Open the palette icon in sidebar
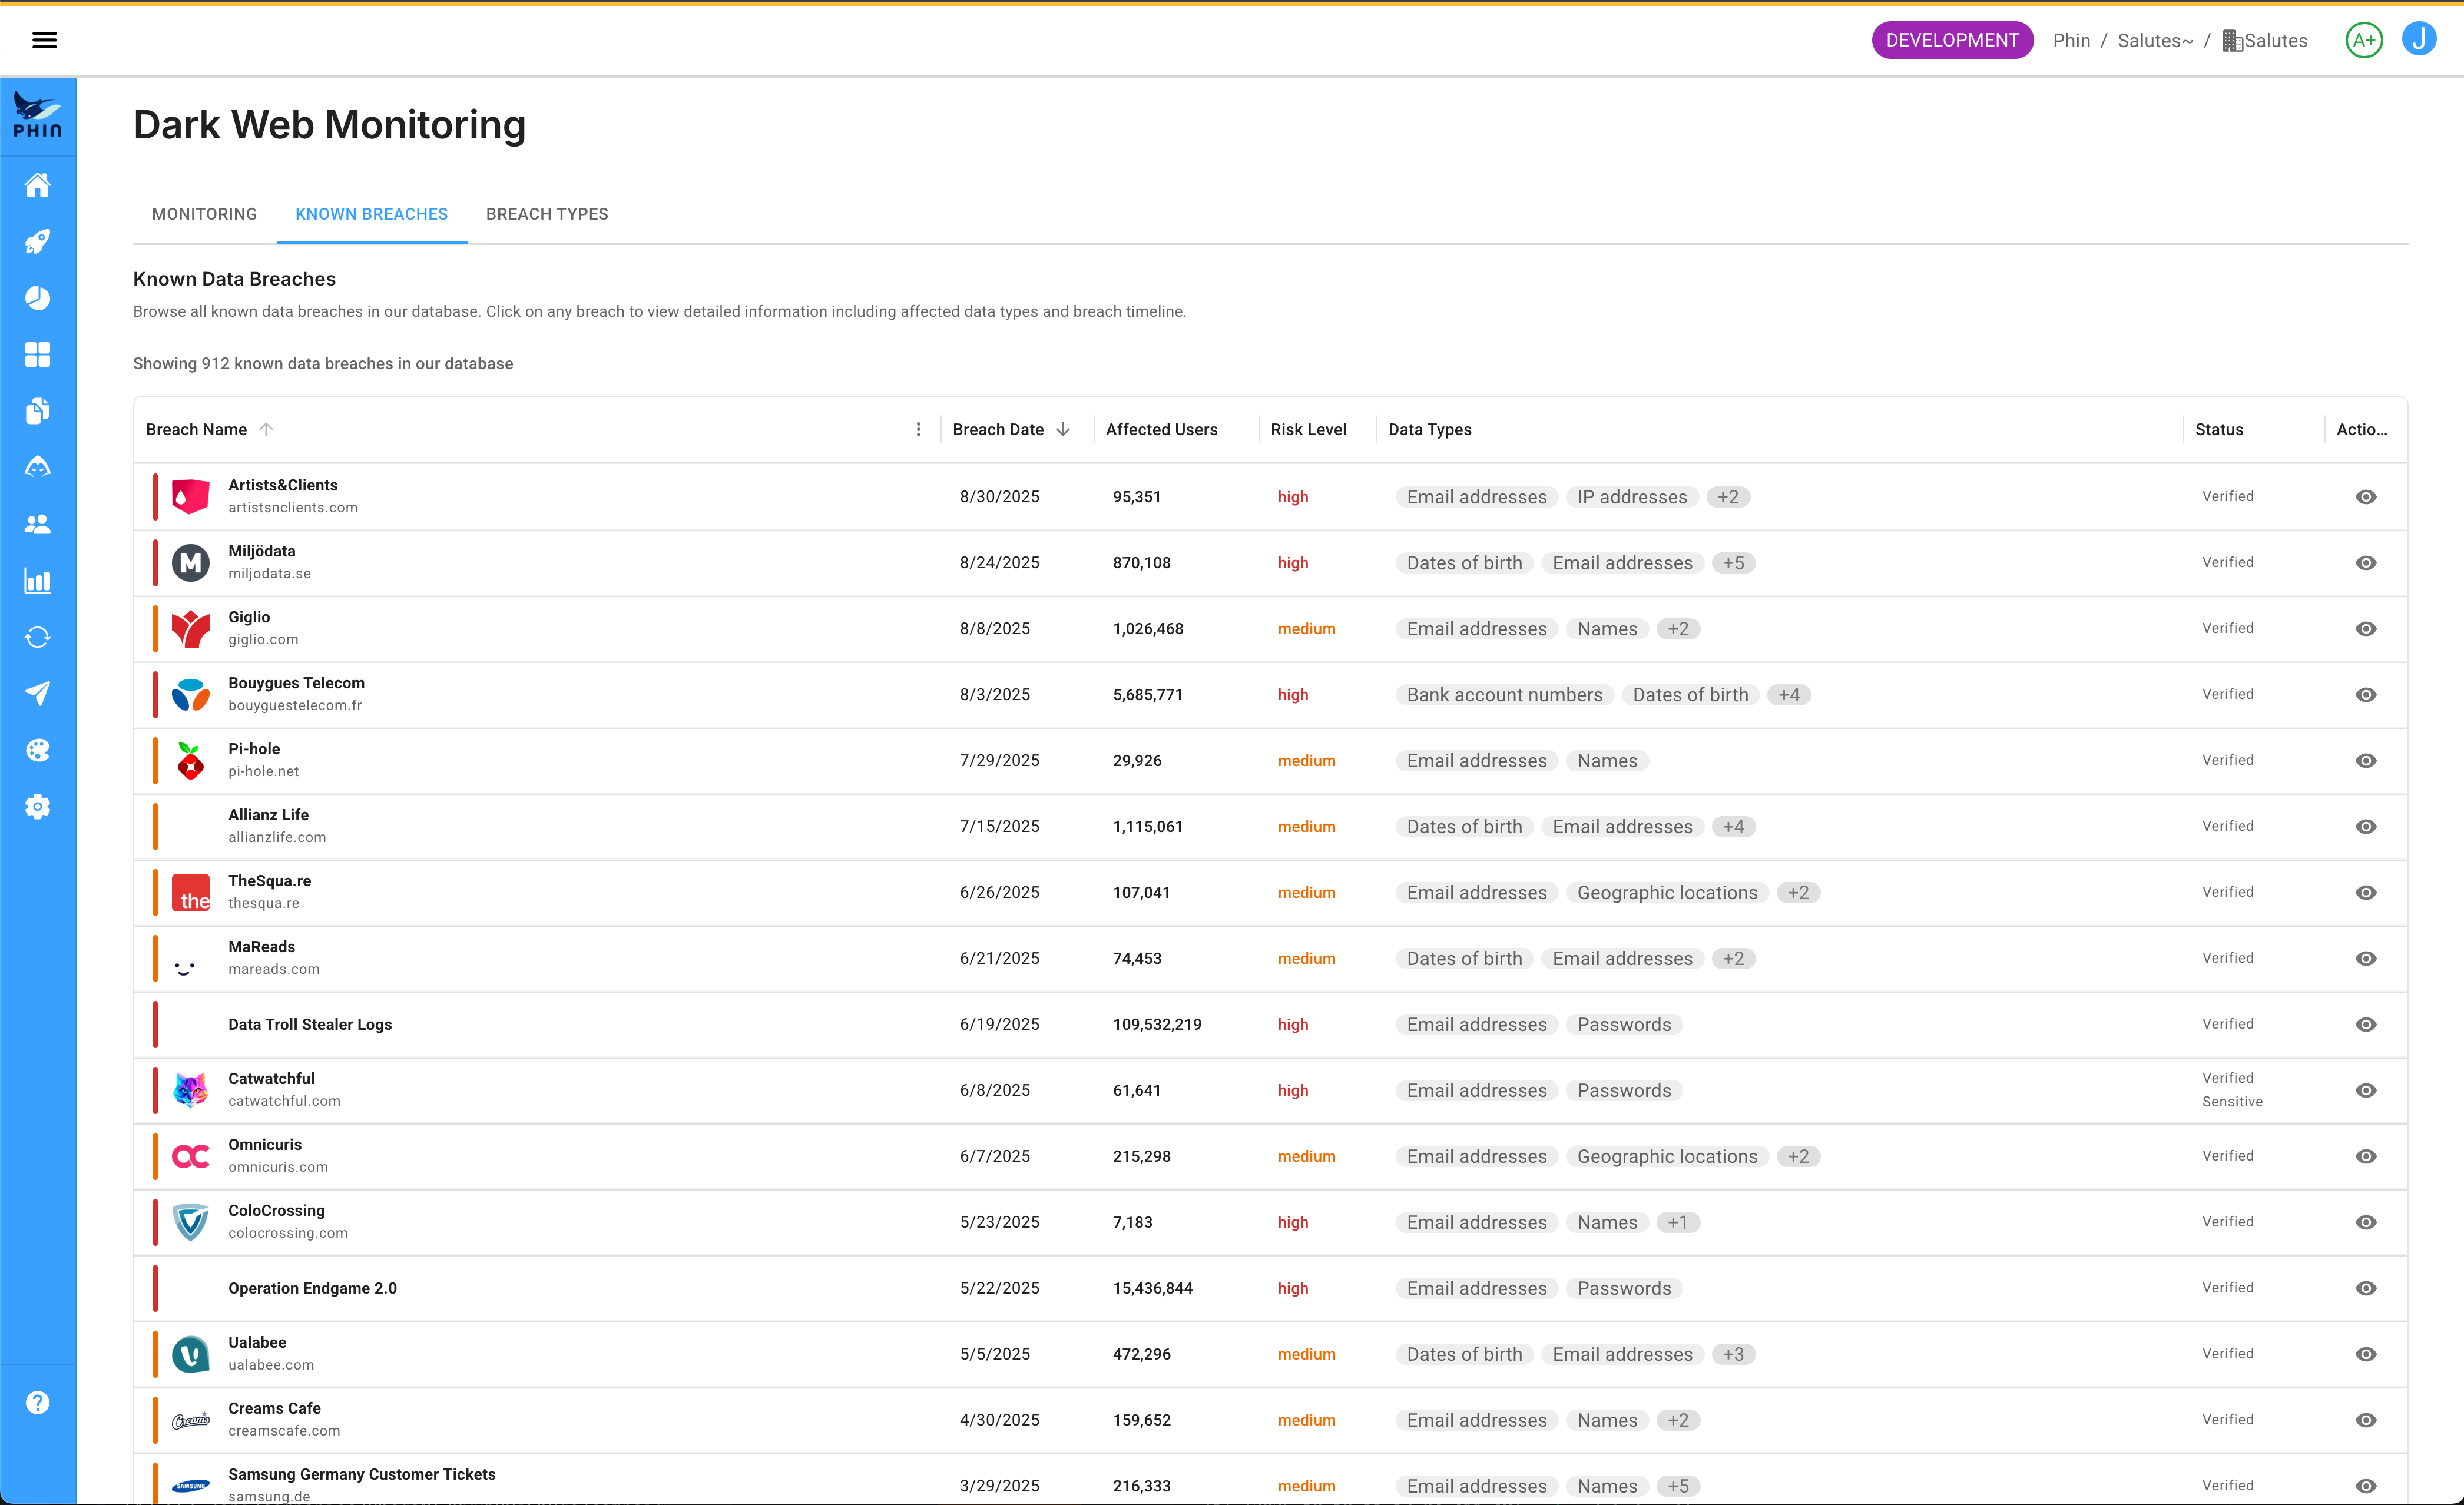 (38, 750)
